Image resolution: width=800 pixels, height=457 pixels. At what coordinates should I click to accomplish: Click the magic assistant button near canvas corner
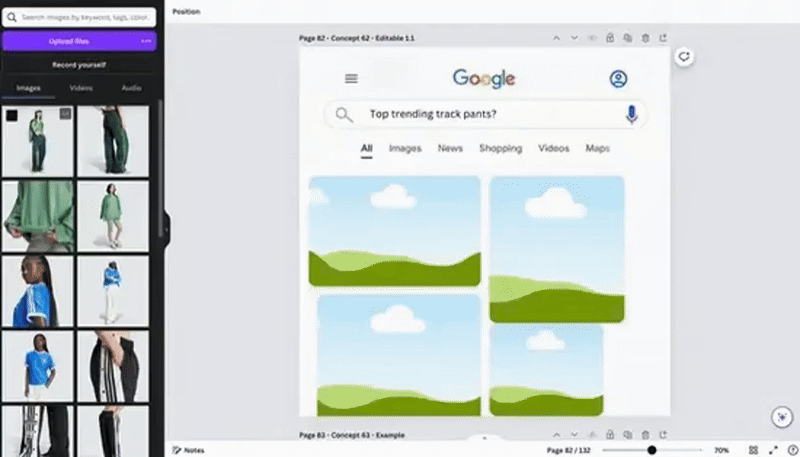(x=782, y=417)
